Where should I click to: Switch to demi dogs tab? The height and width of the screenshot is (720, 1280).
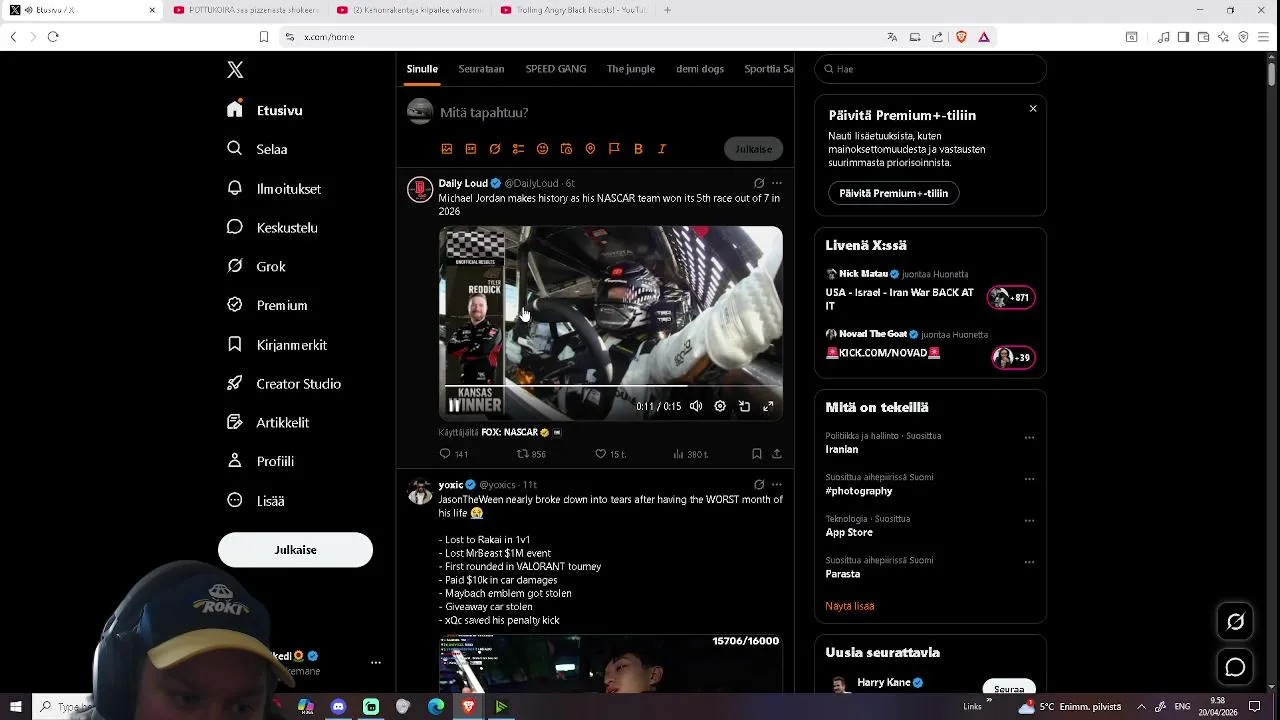(x=700, y=69)
